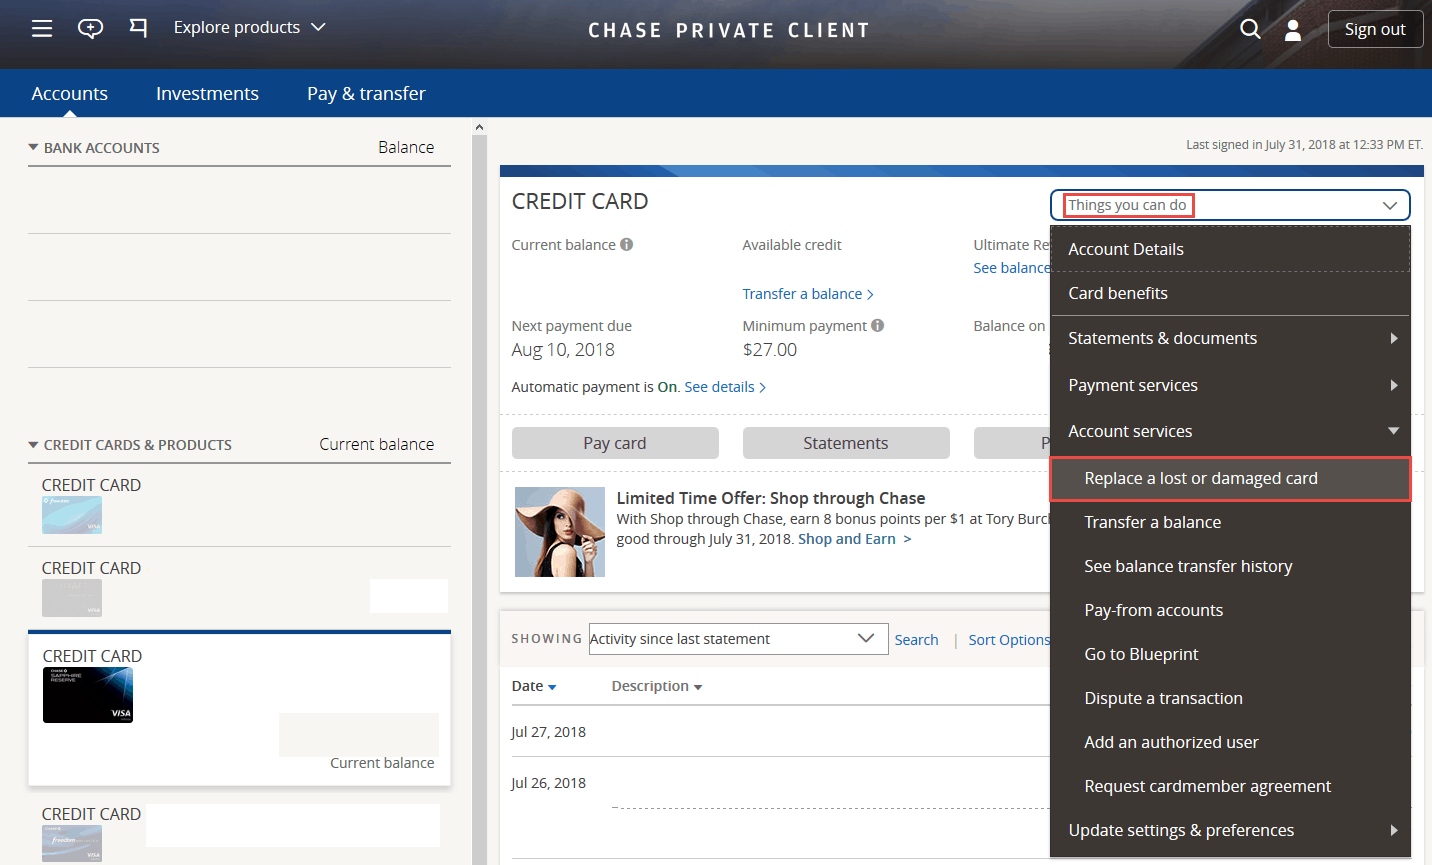
Task: Click the Search activity link
Action: 916,640
